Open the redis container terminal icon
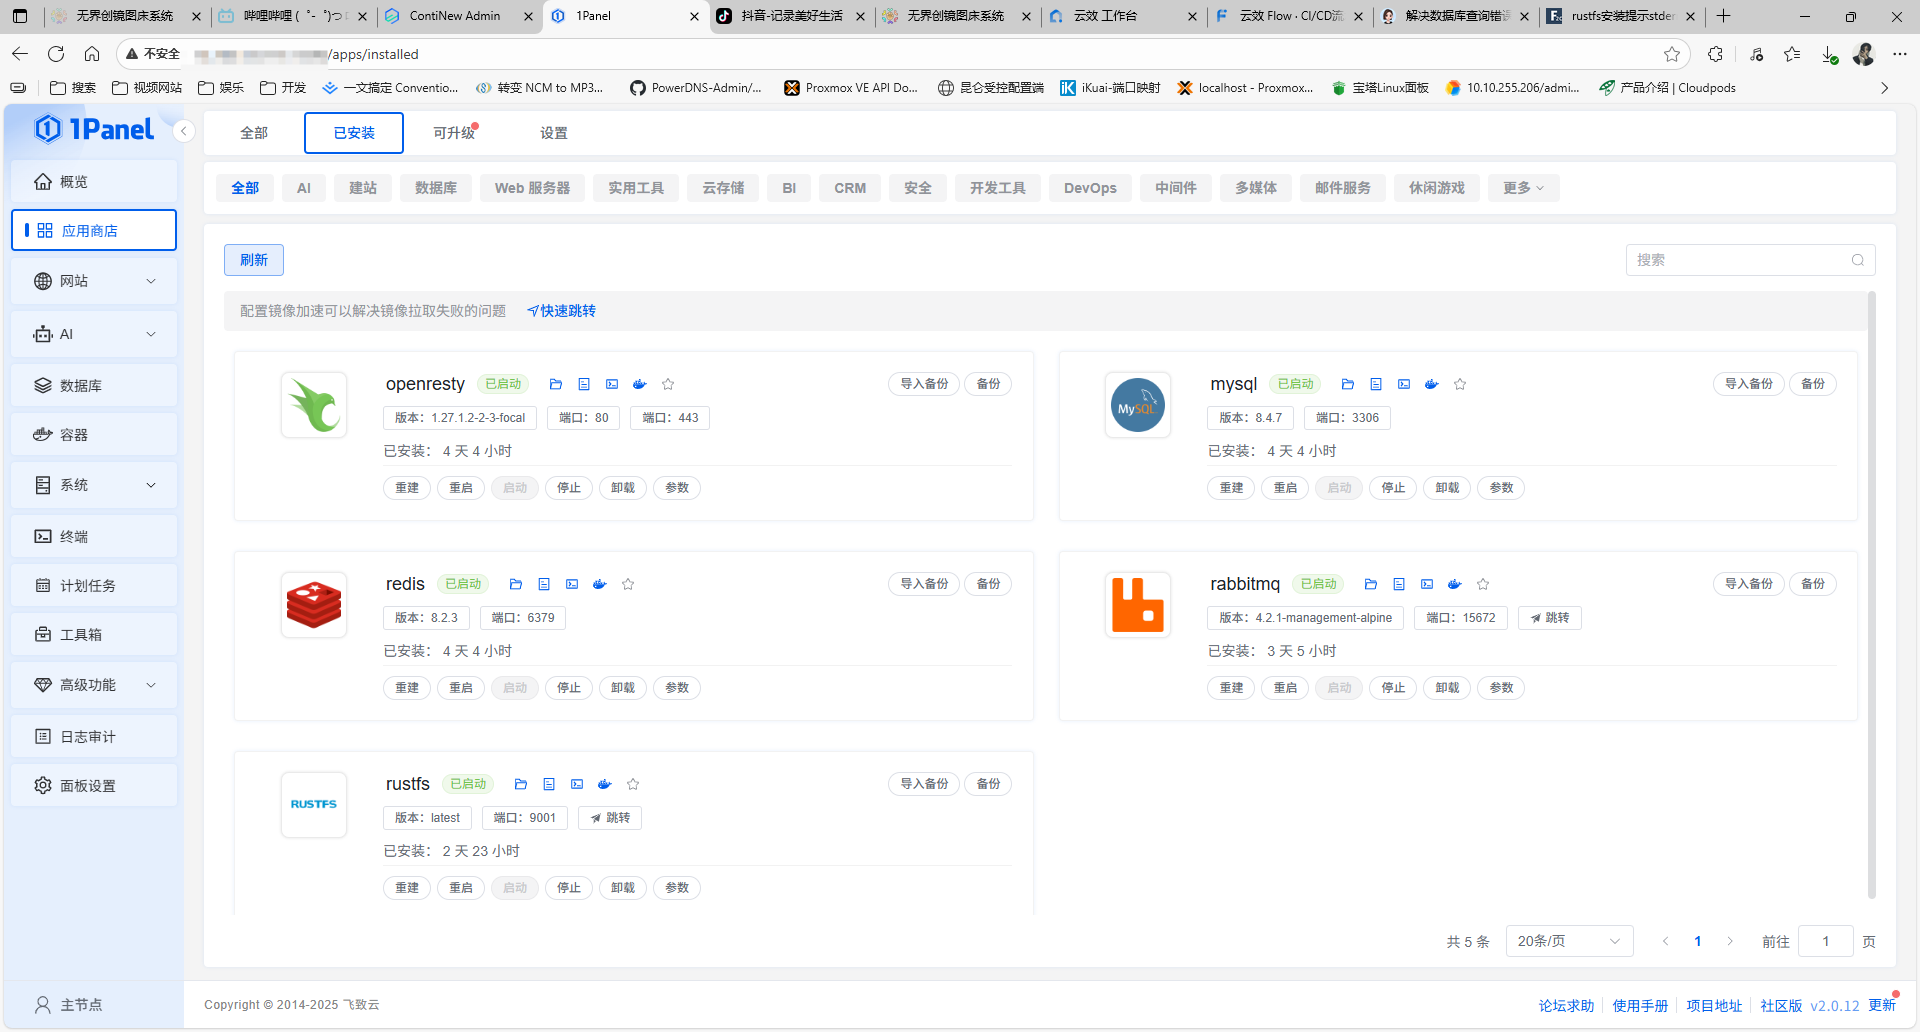Screen dimensions: 1920x1032 (x=572, y=584)
